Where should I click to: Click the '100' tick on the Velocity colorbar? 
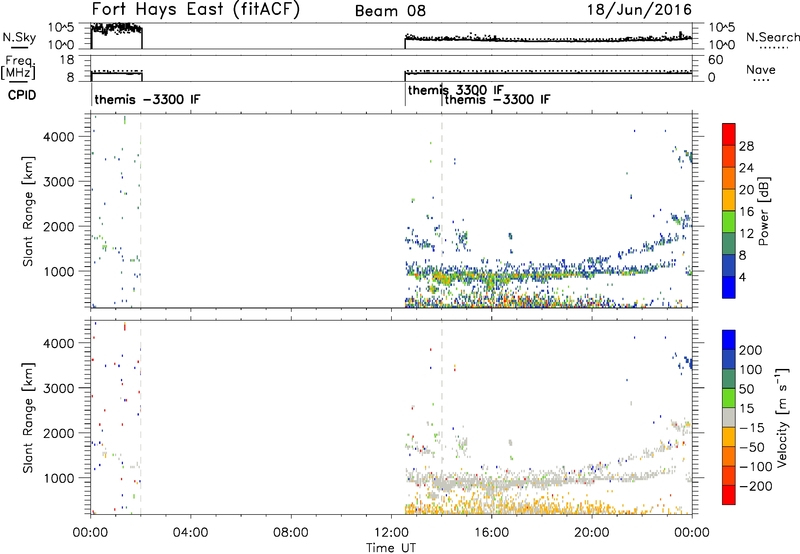coord(751,370)
